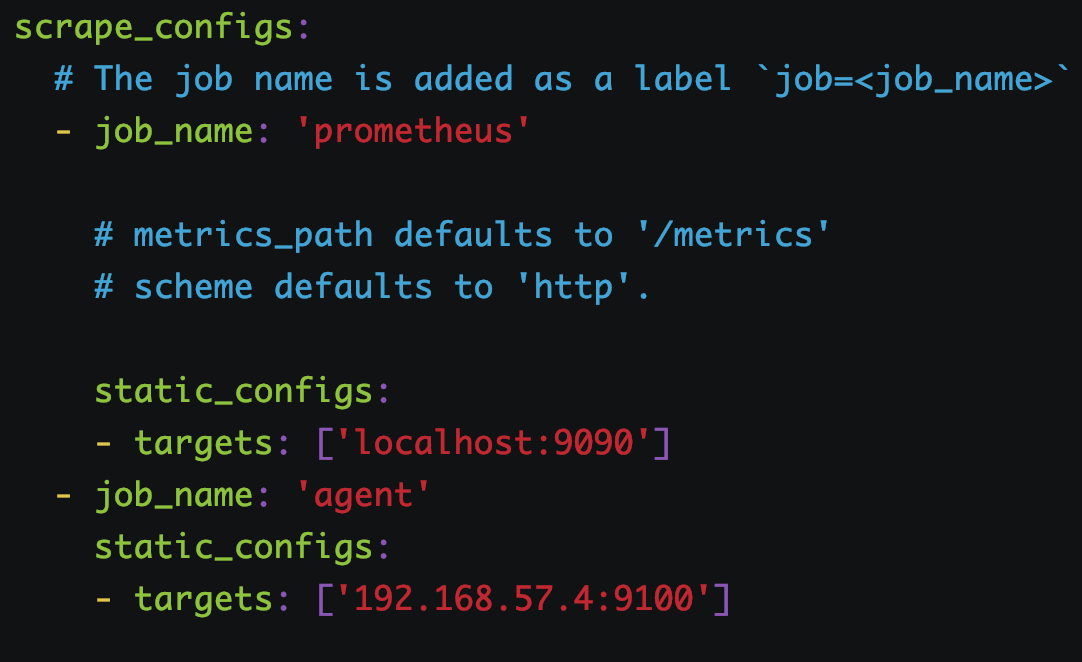The height and width of the screenshot is (662, 1082).
Task: Place cursor on second static_configs key
Action: pos(233,547)
